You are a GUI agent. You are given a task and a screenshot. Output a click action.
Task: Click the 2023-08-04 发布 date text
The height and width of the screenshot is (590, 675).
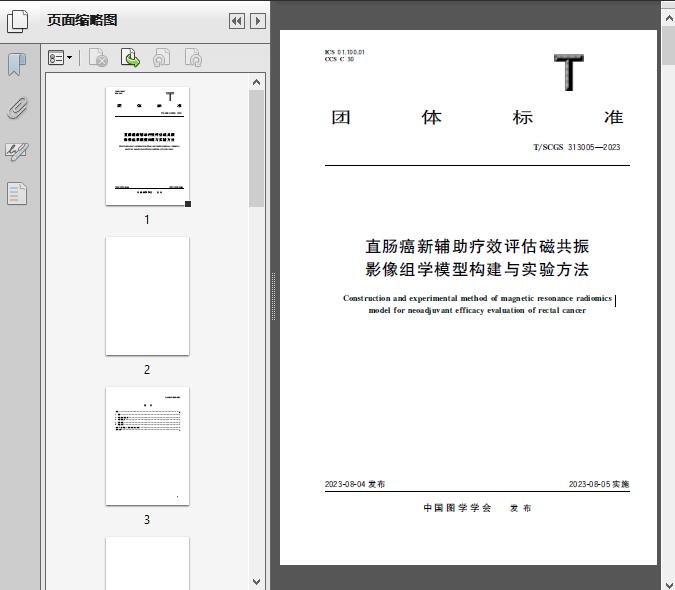pyautogui.click(x=355, y=484)
